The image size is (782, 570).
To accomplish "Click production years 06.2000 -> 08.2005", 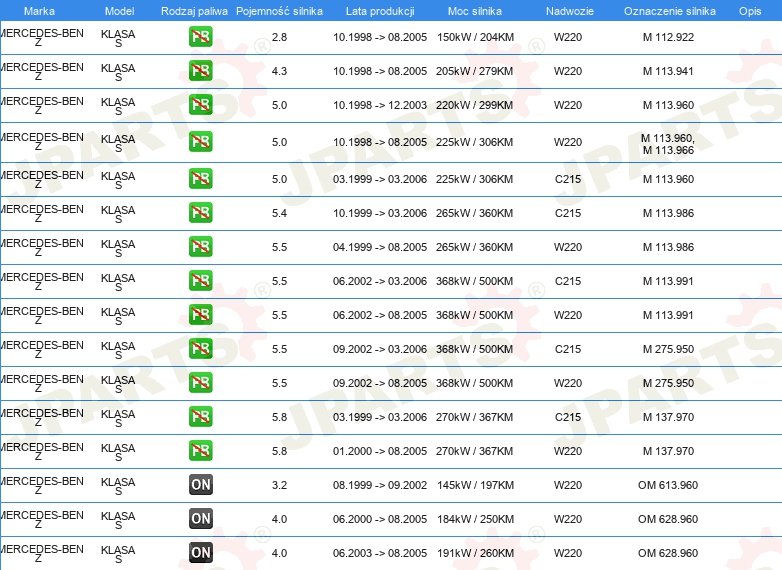I will click(x=380, y=519).
